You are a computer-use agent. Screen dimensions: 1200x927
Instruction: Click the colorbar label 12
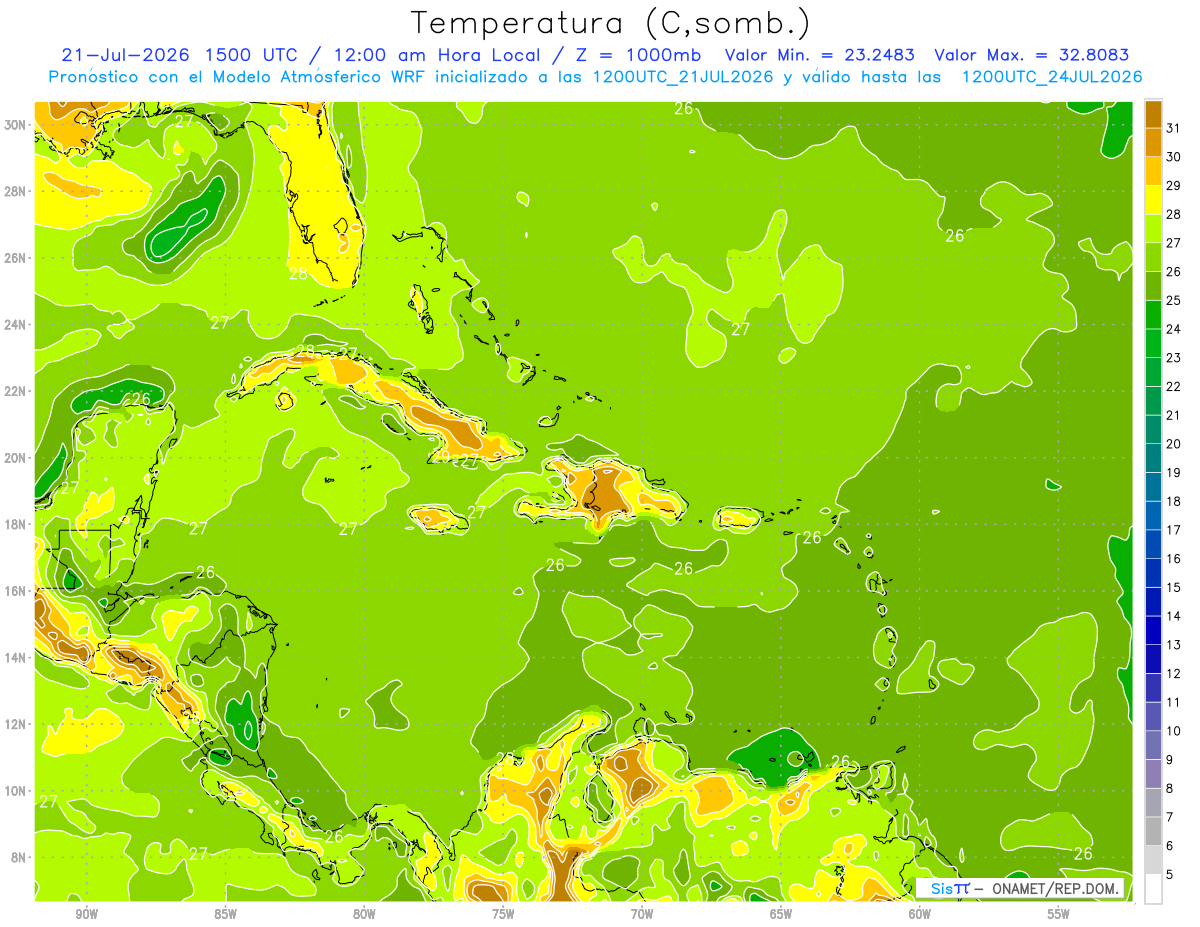[1174, 673]
